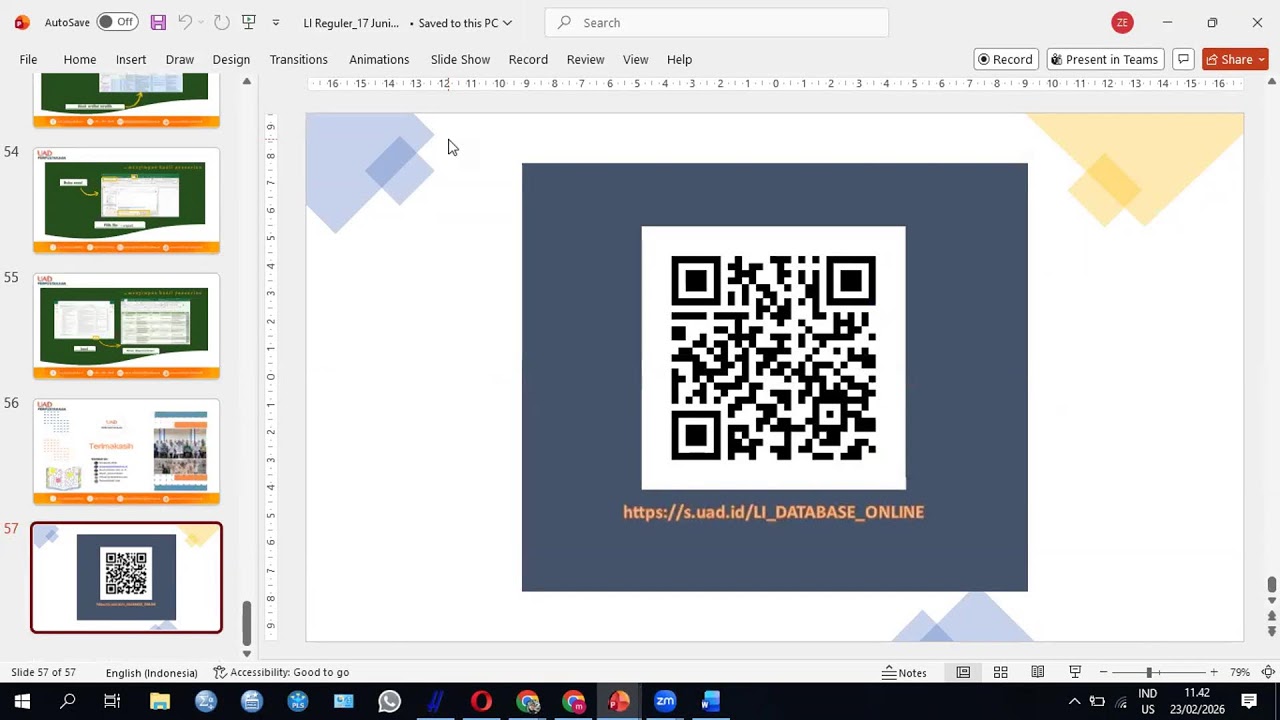Viewport: 1280px width, 720px height.
Task: Click the Save icon in title bar
Action: [158, 22]
